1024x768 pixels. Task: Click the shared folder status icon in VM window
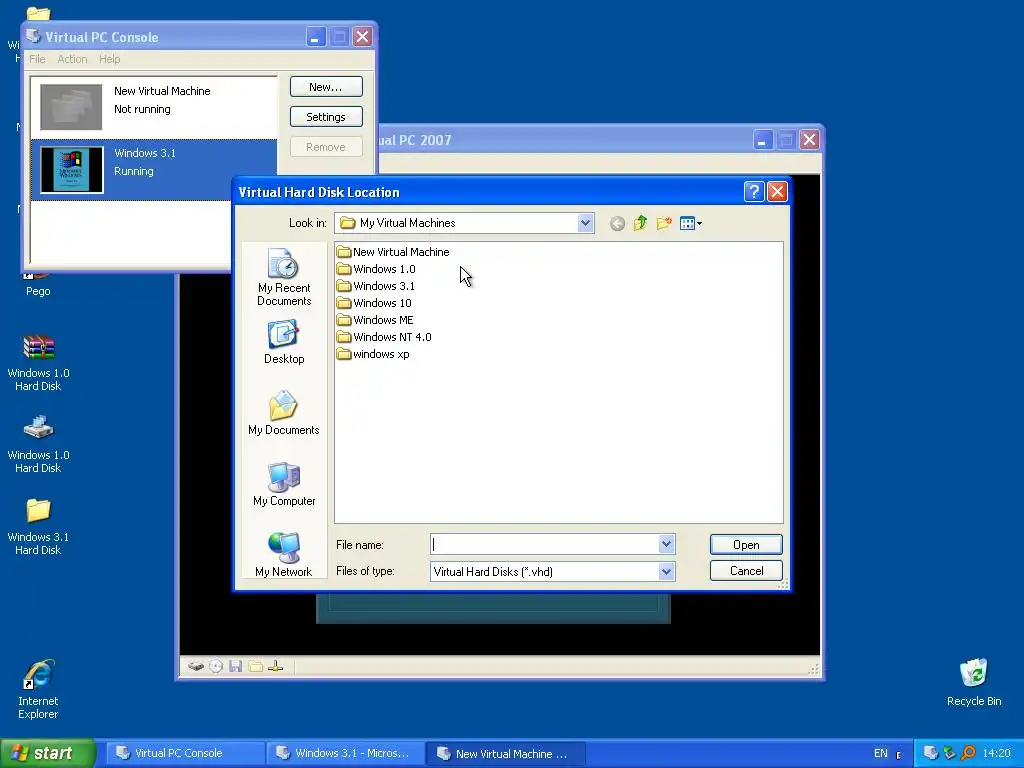(255, 666)
